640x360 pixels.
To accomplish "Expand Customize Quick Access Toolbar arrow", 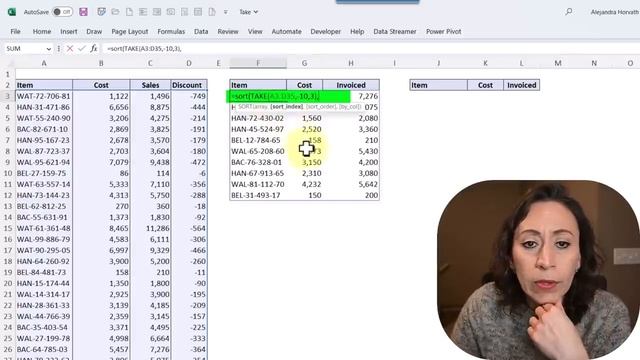I will click(x=226, y=12).
